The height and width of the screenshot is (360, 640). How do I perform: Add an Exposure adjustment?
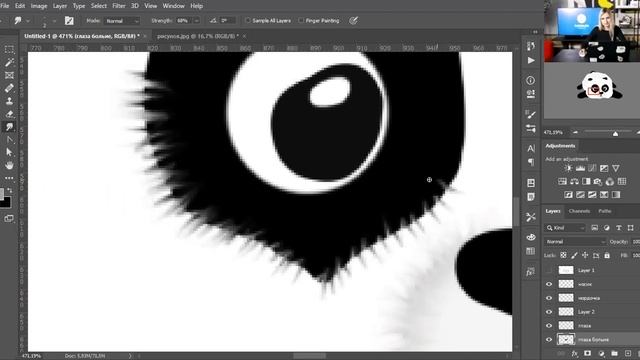click(x=604, y=168)
